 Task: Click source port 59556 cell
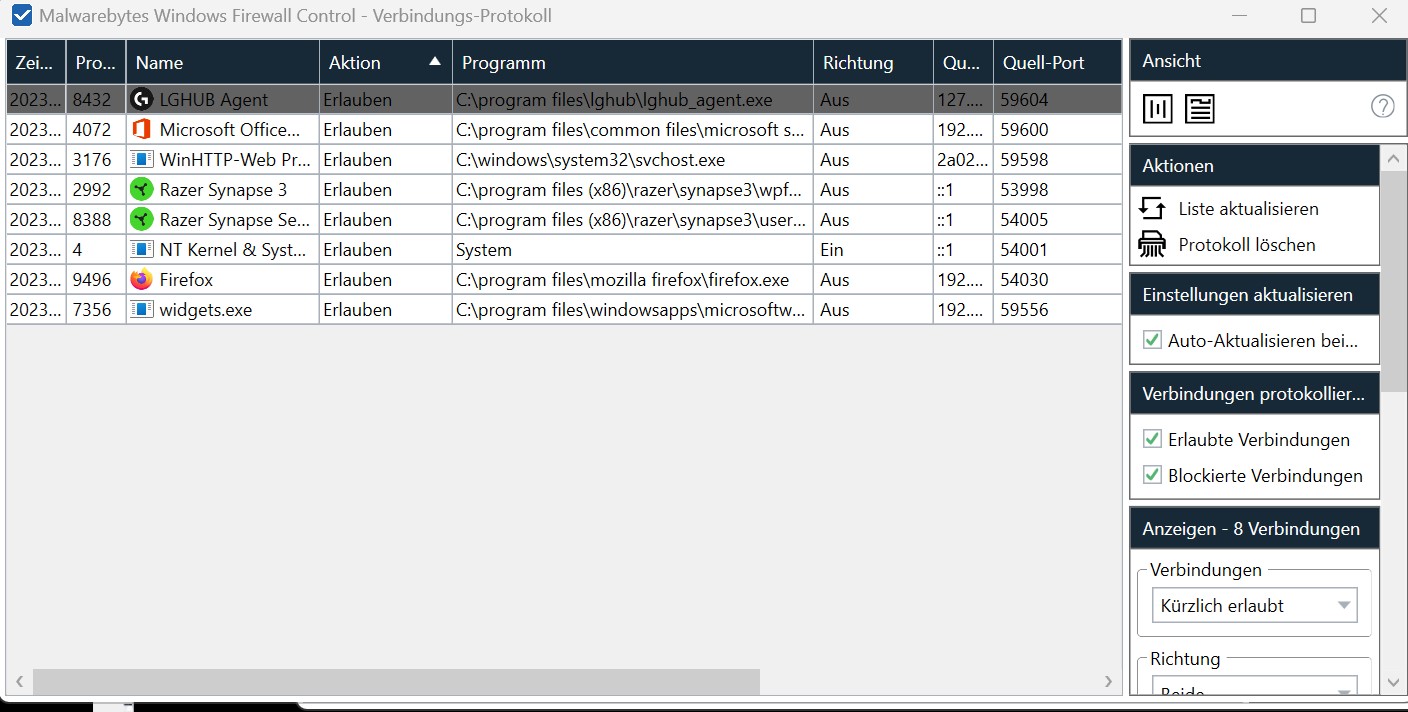tap(1057, 310)
